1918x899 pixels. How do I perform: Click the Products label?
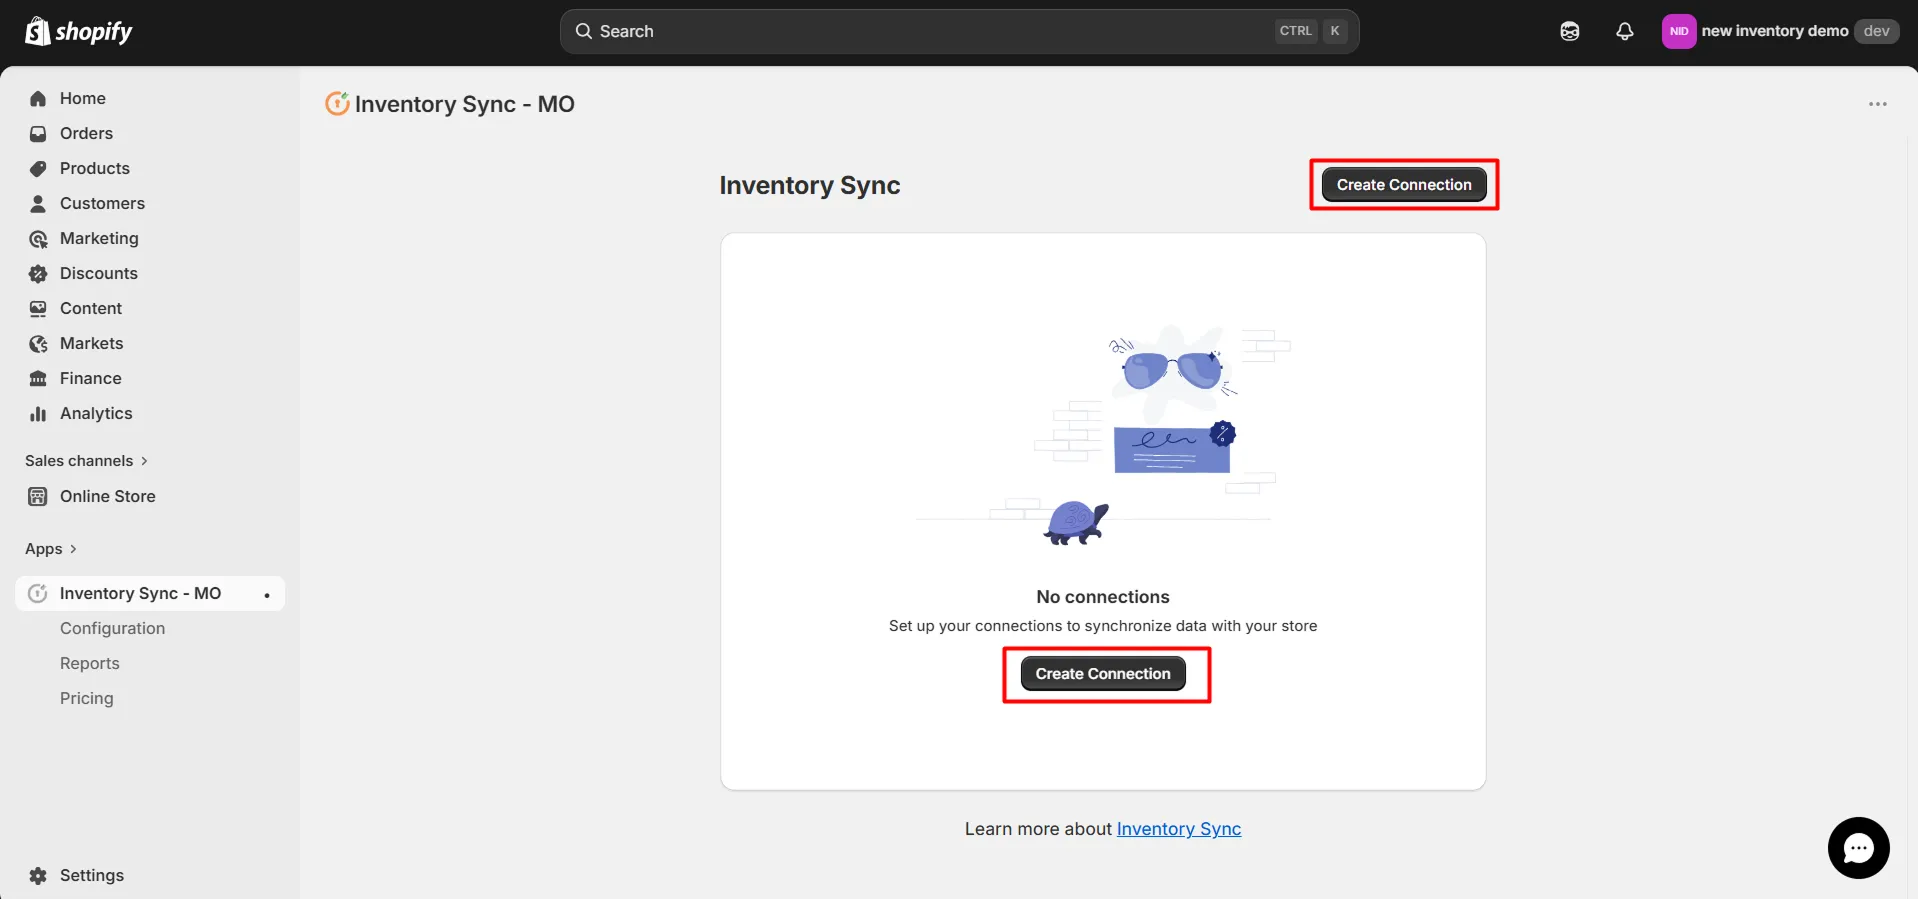pyautogui.click(x=95, y=168)
